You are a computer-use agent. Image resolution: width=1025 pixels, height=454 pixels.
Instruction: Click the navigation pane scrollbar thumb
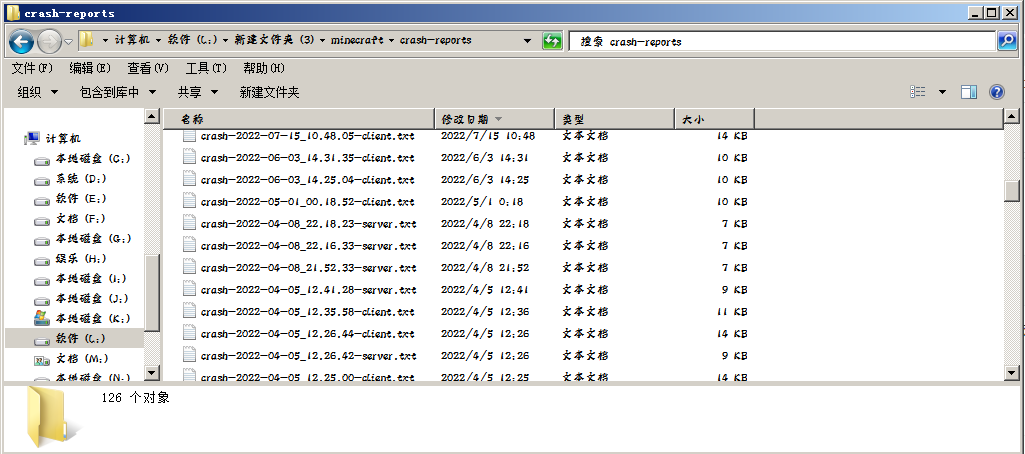152,293
